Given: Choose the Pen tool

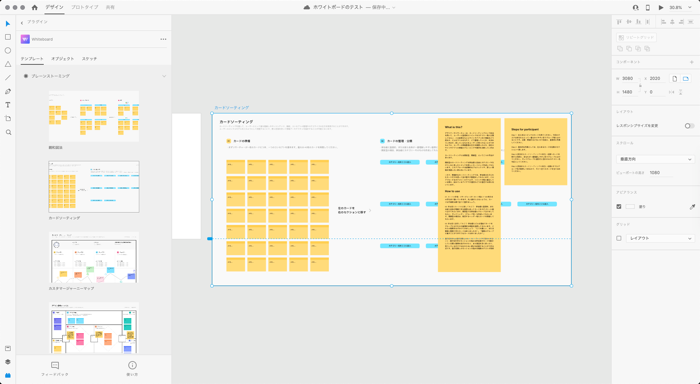Looking at the screenshot, I should click(x=8, y=92).
